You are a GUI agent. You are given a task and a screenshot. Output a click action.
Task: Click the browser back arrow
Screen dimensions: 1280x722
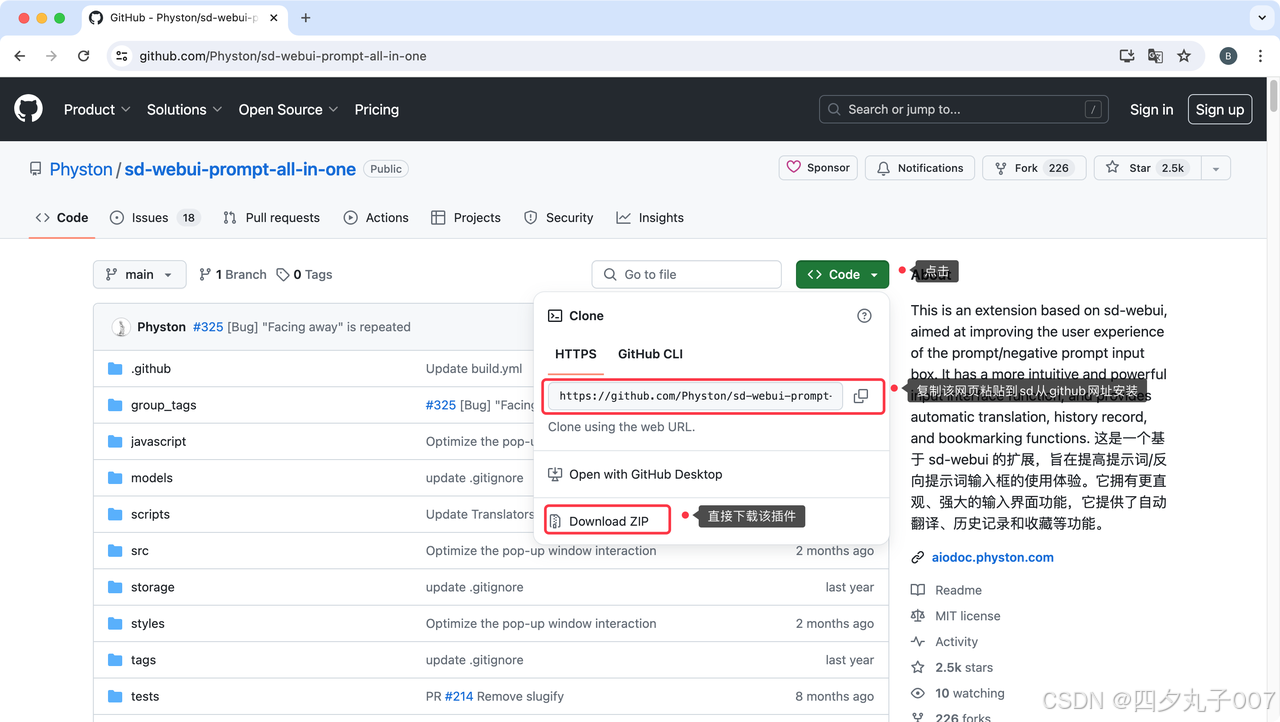(20, 56)
